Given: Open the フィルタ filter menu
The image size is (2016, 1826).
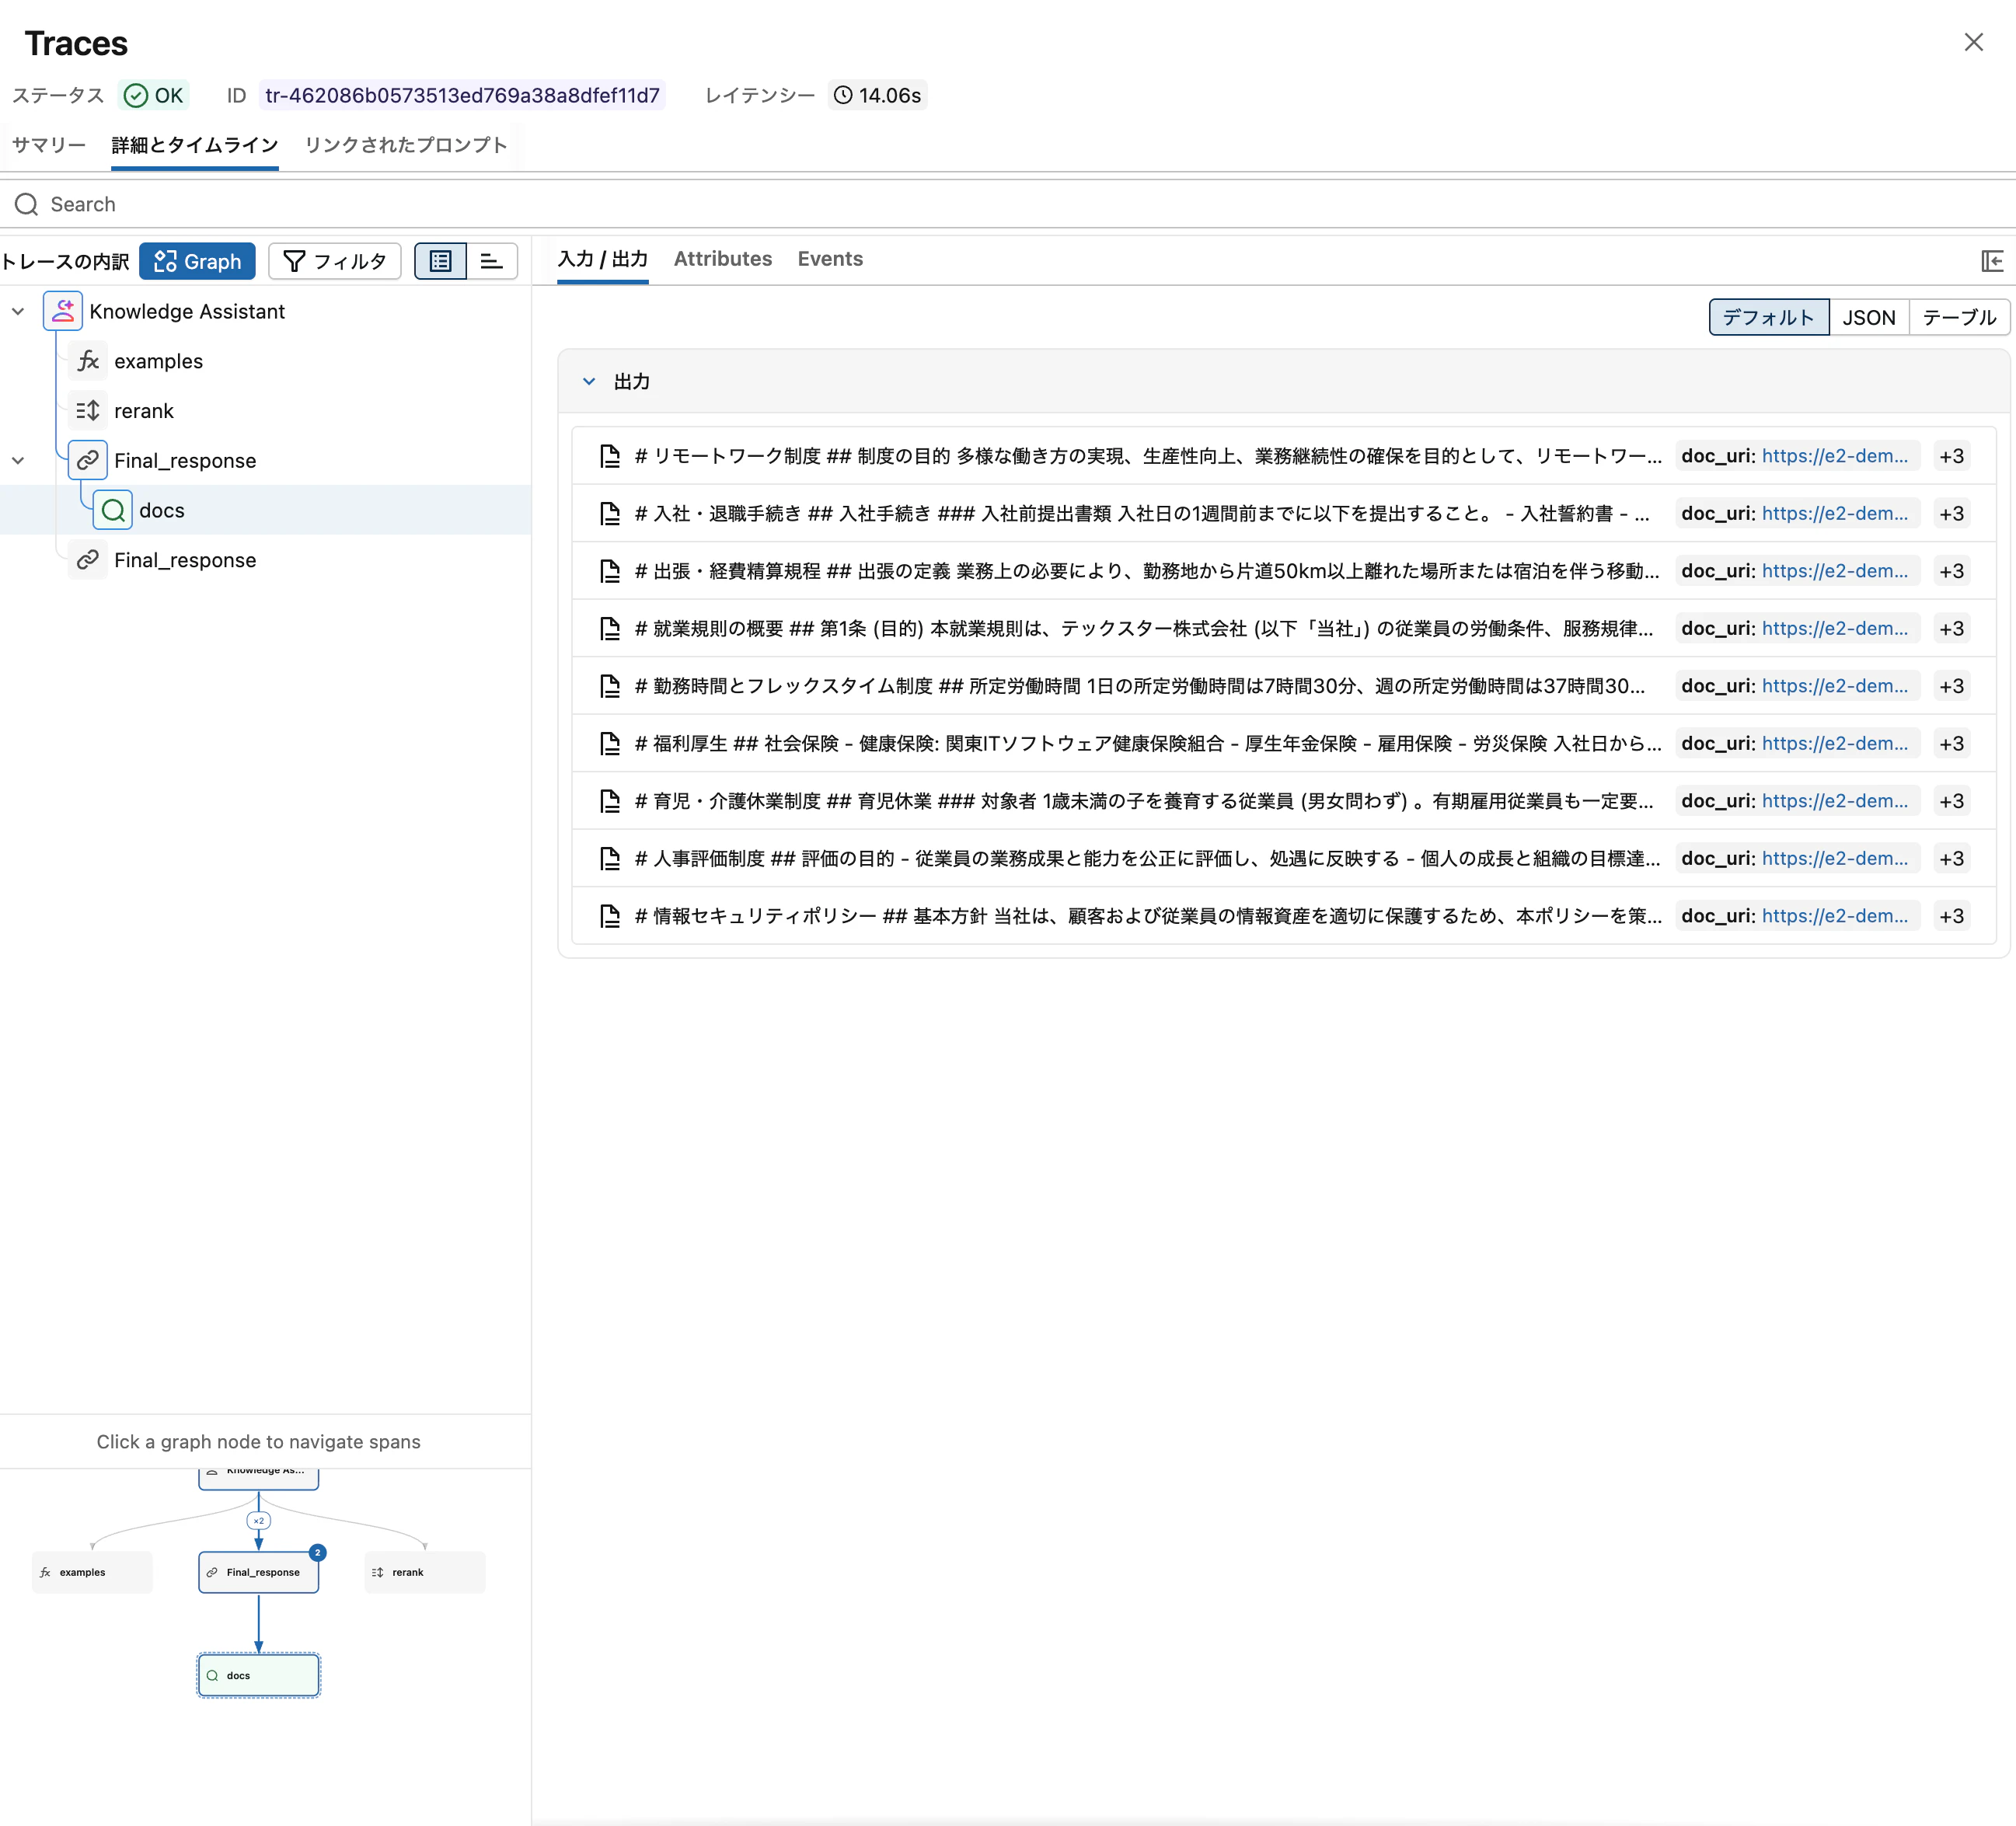Looking at the screenshot, I should click(335, 261).
